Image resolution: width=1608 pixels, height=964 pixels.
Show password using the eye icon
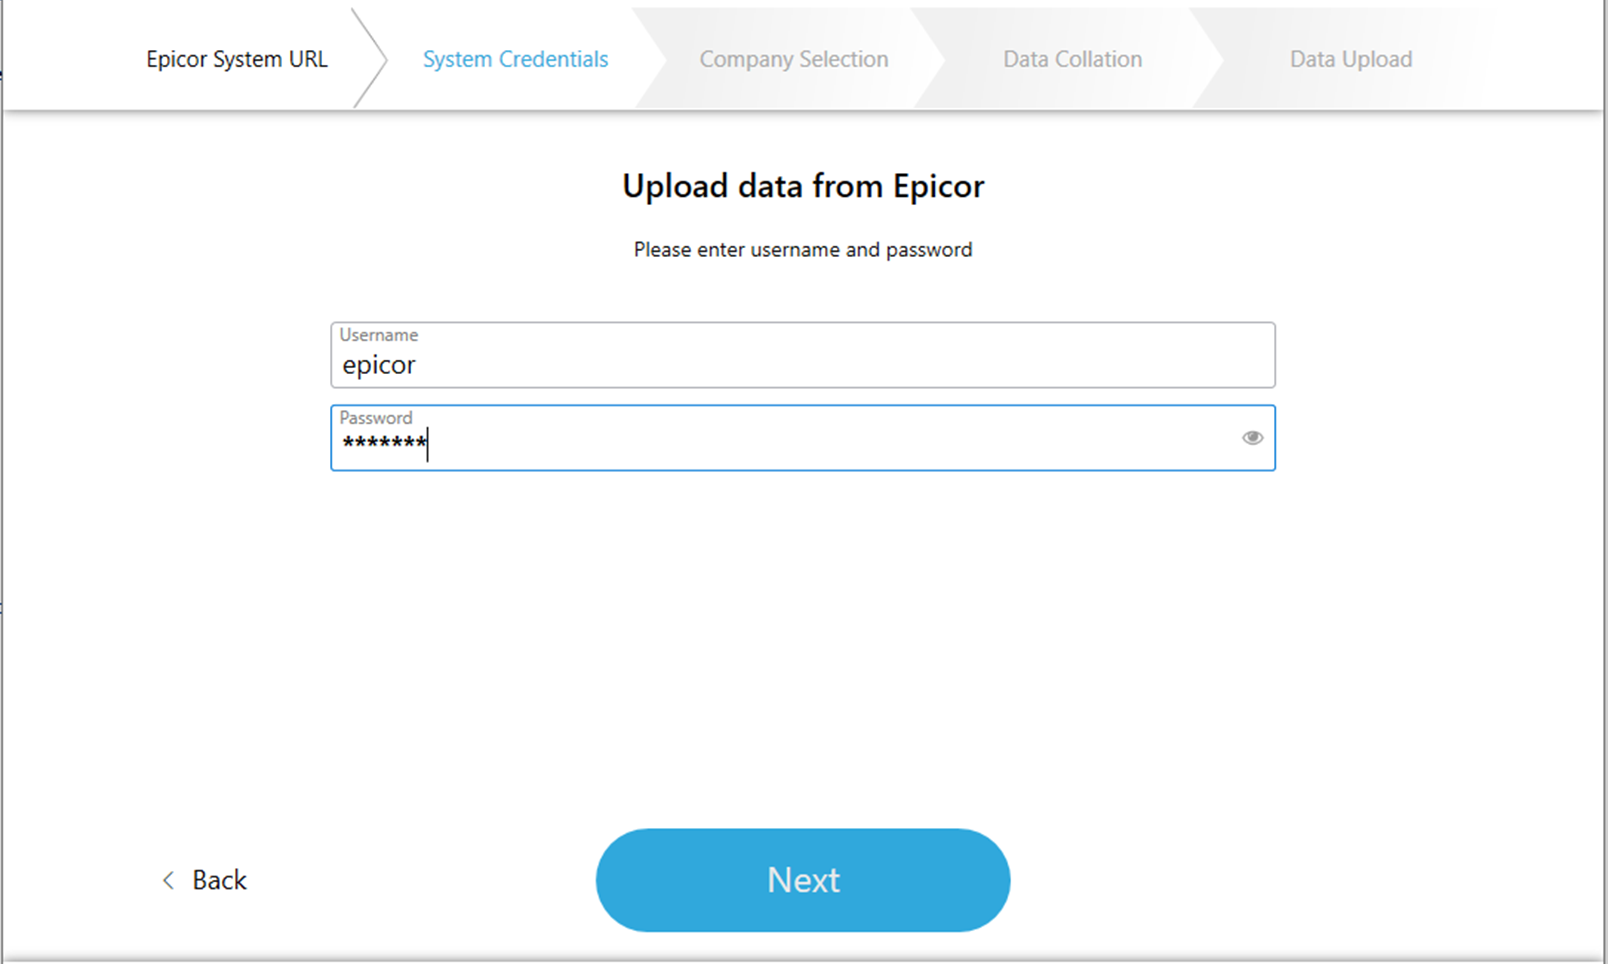(x=1252, y=438)
